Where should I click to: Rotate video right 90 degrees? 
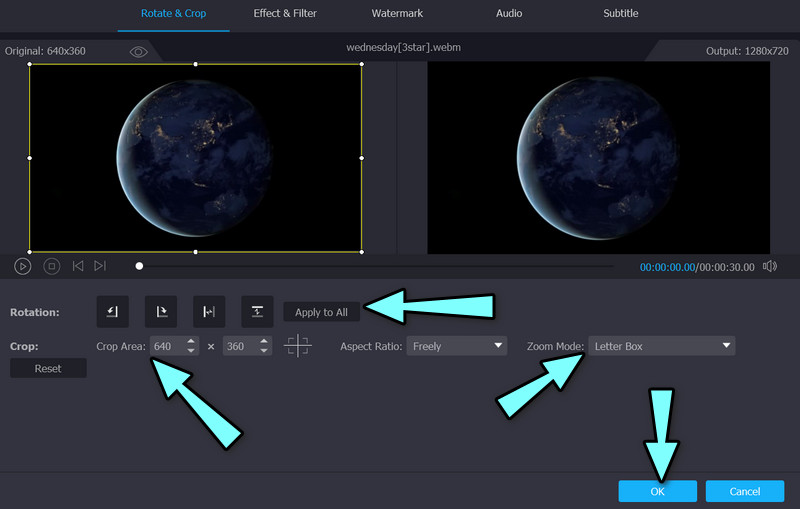coord(160,312)
